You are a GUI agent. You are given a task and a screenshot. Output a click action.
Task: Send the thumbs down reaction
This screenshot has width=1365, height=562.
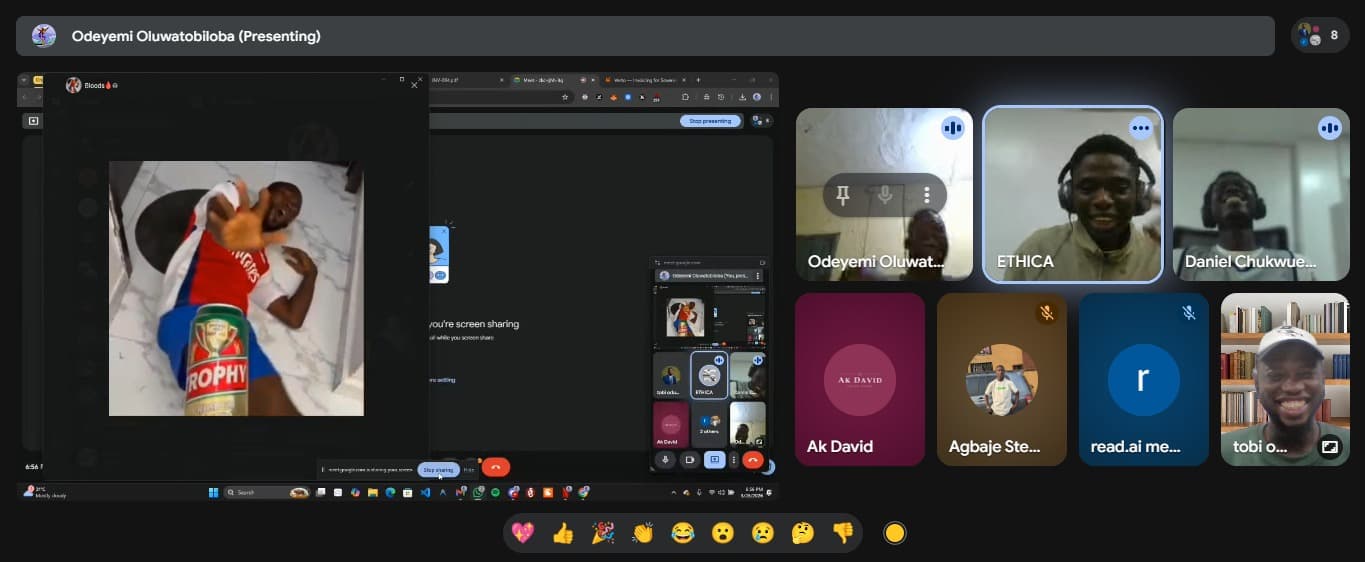(843, 533)
